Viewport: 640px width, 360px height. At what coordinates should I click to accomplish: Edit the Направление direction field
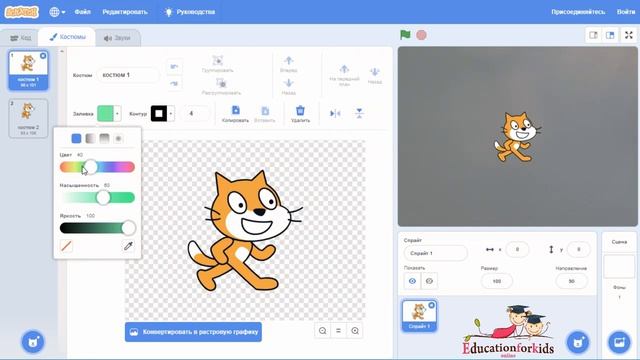pos(571,281)
